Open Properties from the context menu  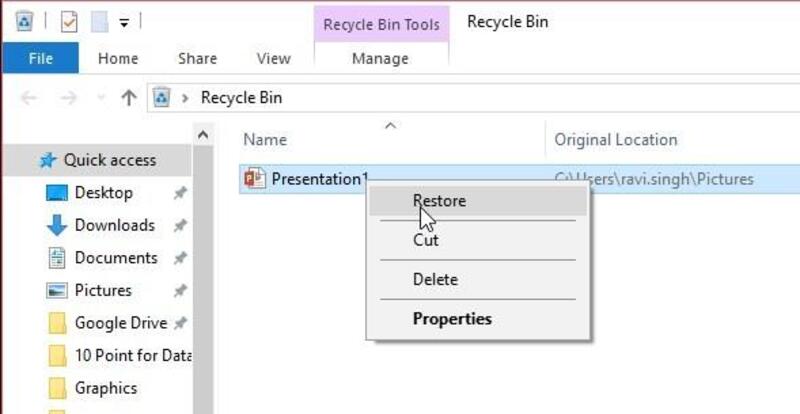coord(452,319)
